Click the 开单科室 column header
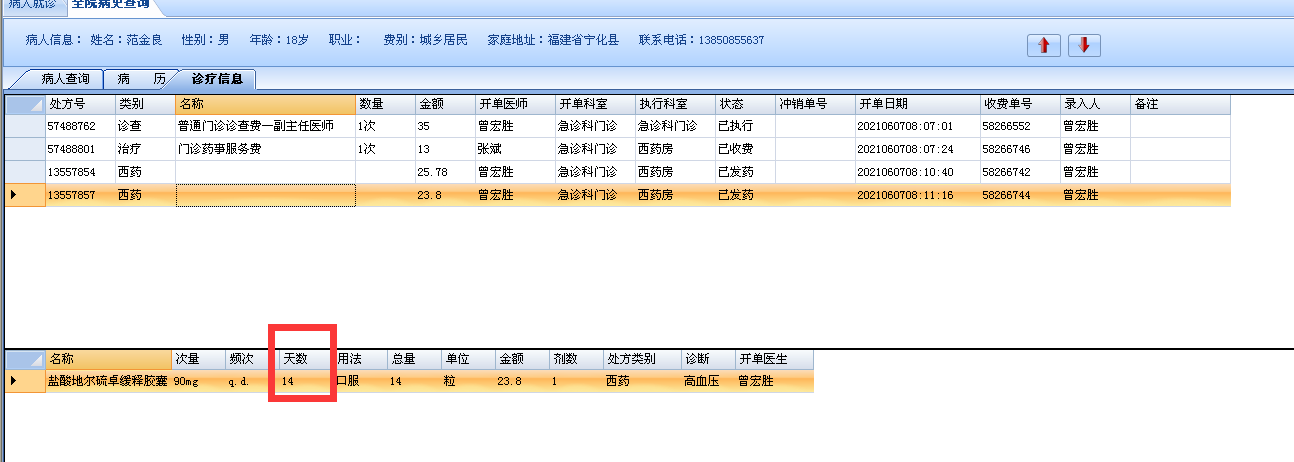Image resolution: width=1294 pixels, height=462 pixels. pos(595,104)
